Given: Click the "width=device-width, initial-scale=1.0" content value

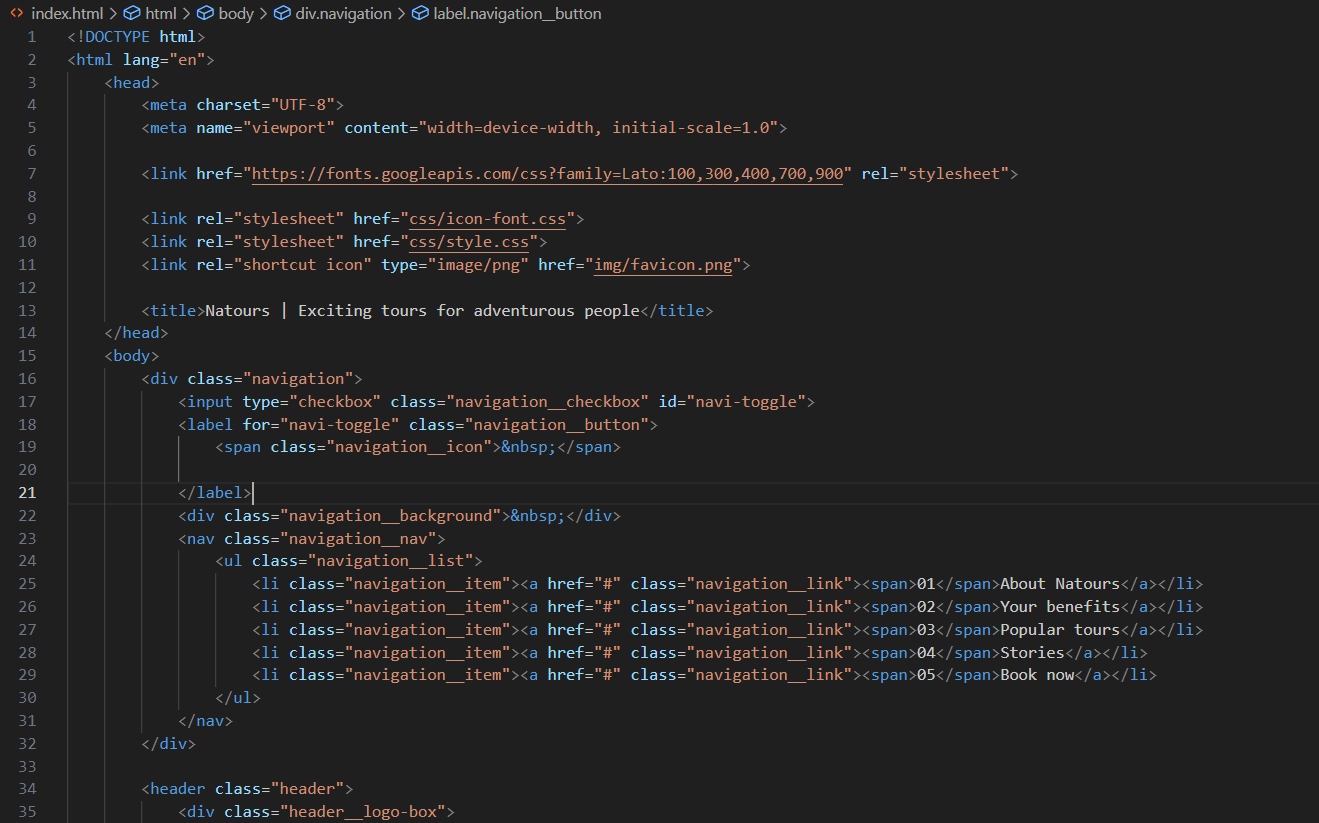Looking at the screenshot, I should click(x=598, y=128).
